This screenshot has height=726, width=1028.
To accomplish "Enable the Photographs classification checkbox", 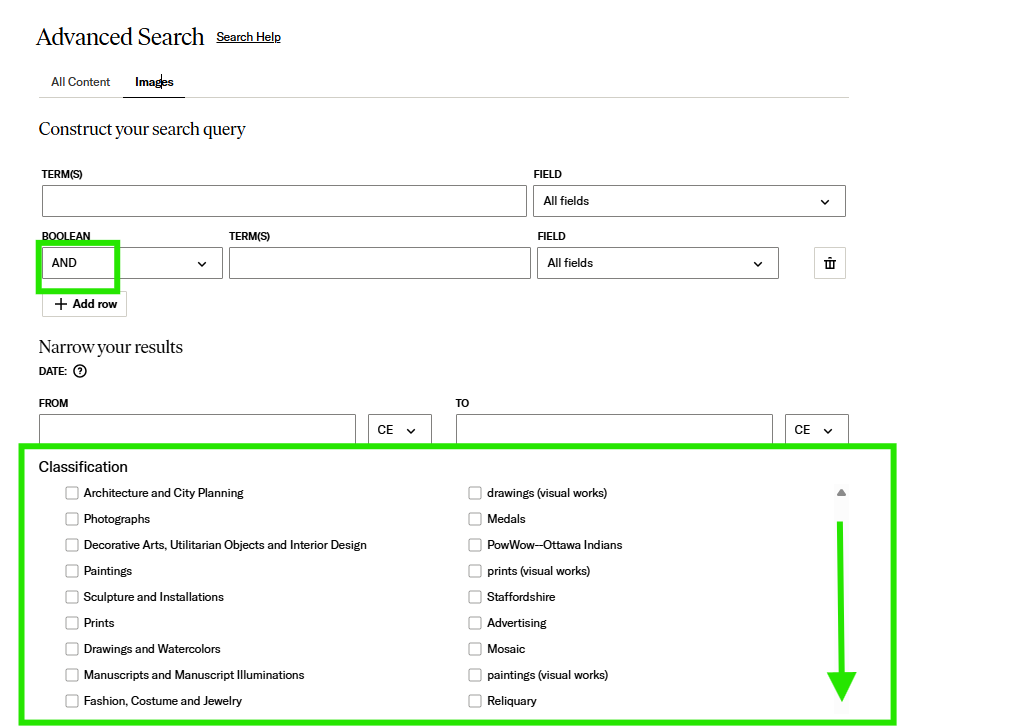I will 72,519.
